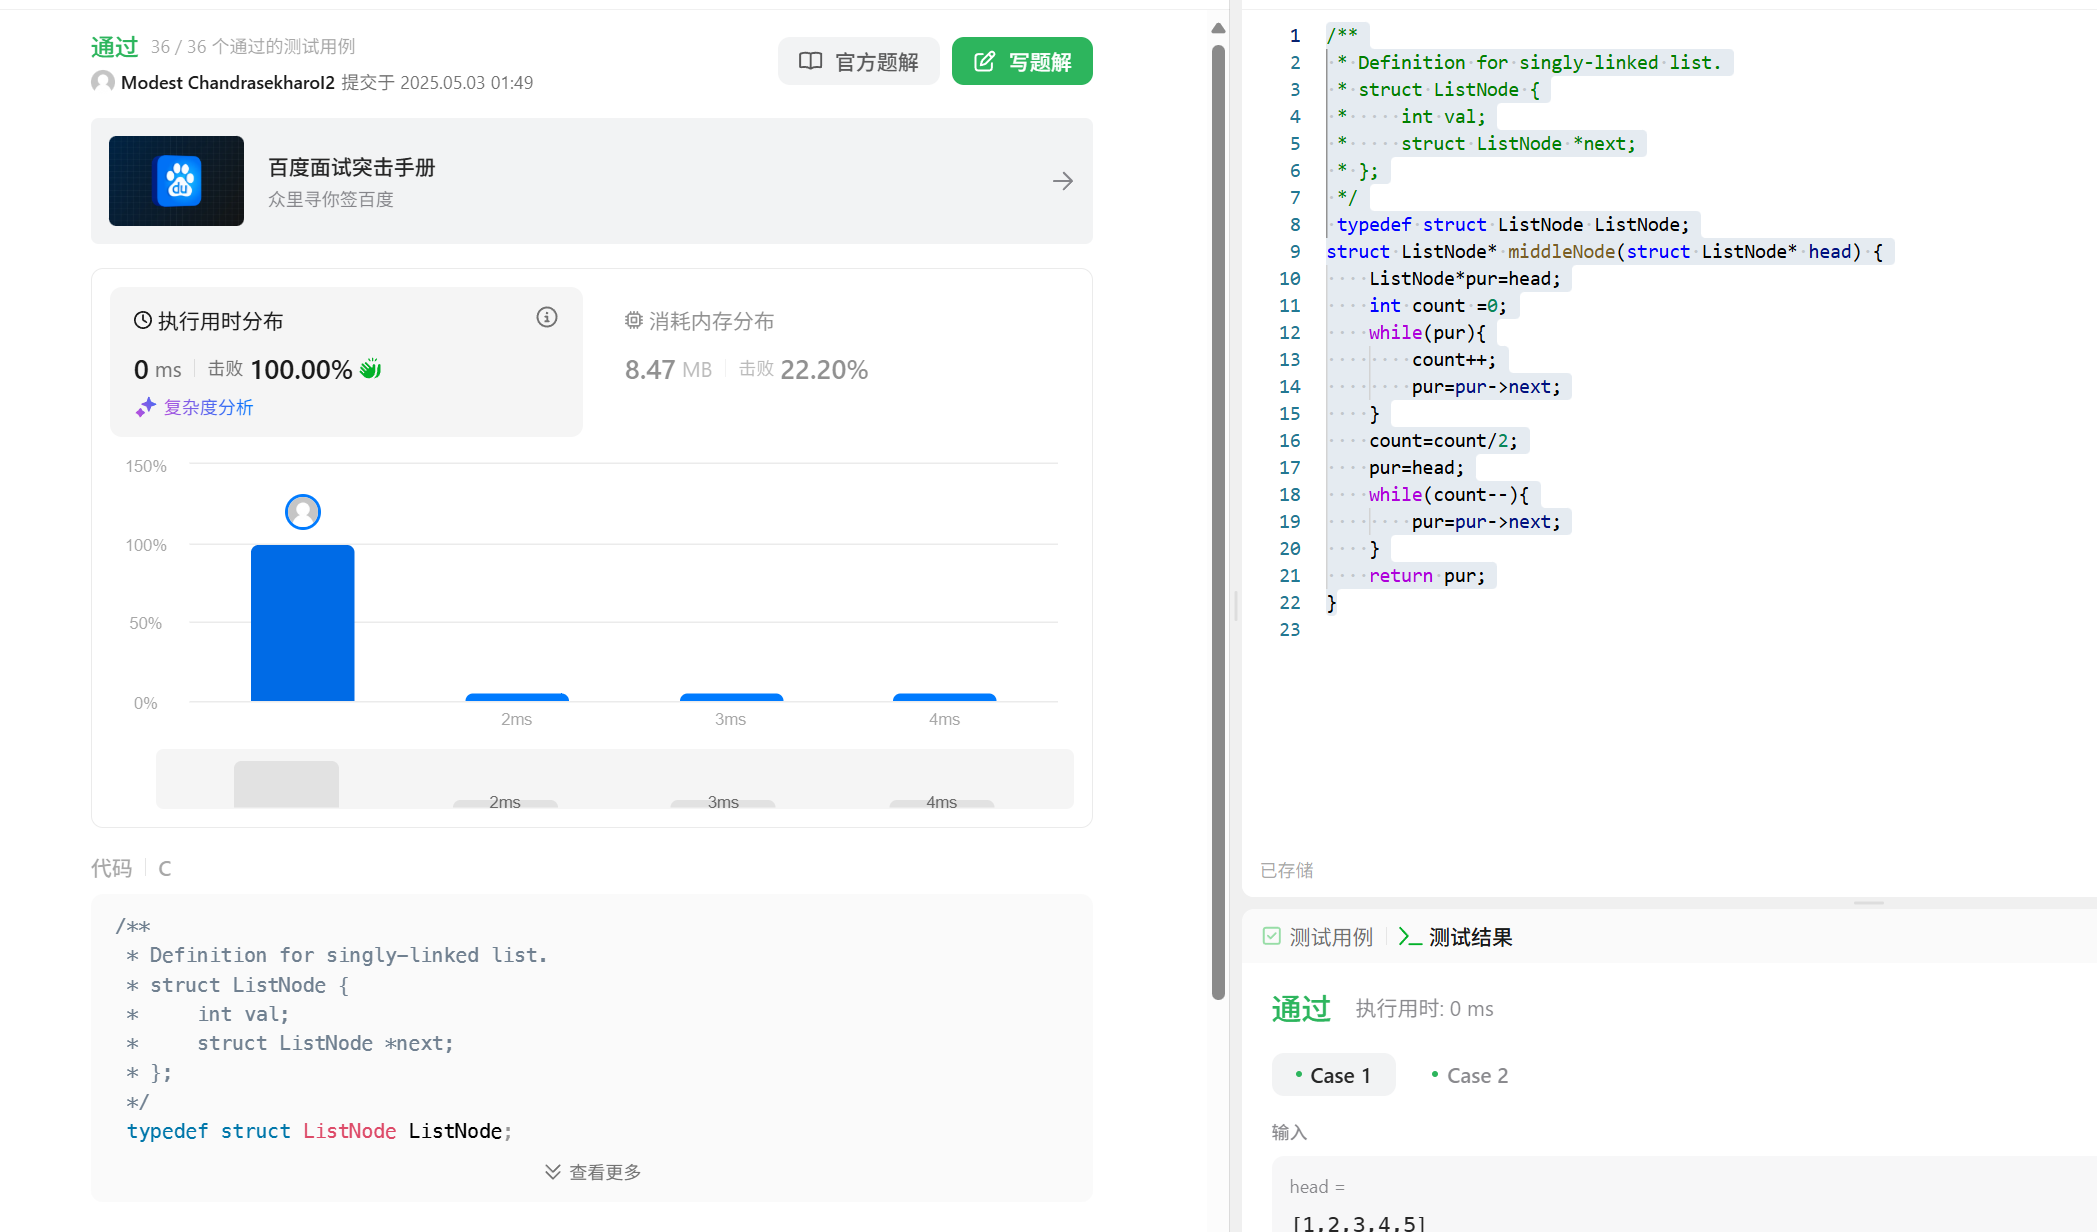Click the Baidu interview handbook thumbnail
The height and width of the screenshot is (1232, 2097).
(176, 181)
